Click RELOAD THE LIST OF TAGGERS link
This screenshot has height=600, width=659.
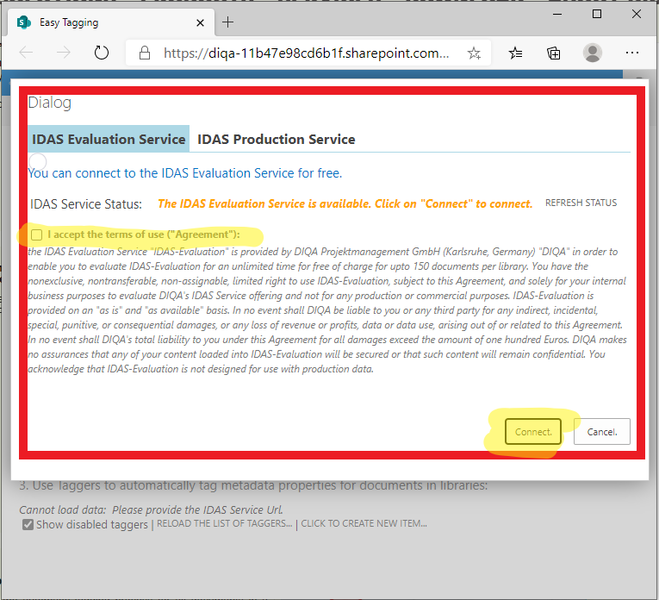[225, 524]
